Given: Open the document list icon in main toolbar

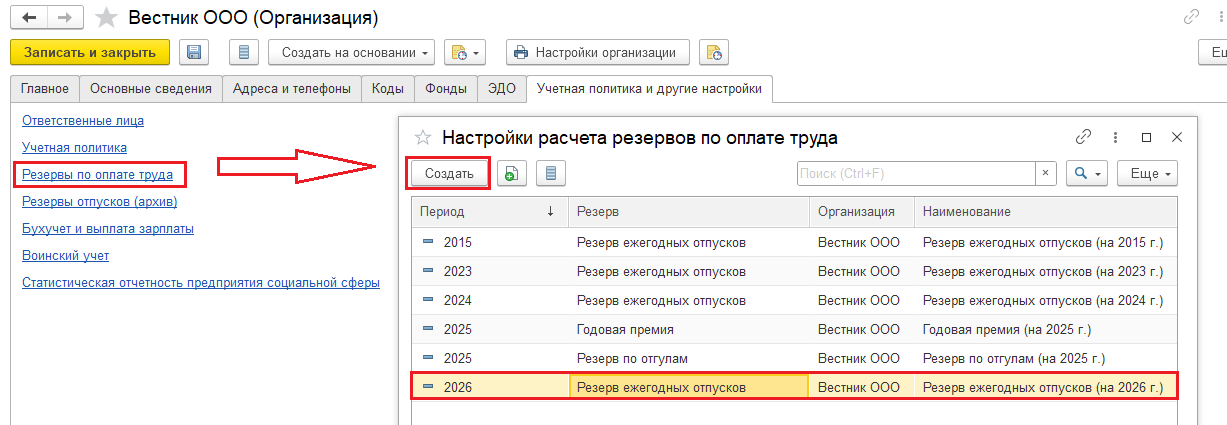Looking at the screenshot, I should [x=245, y=52].
